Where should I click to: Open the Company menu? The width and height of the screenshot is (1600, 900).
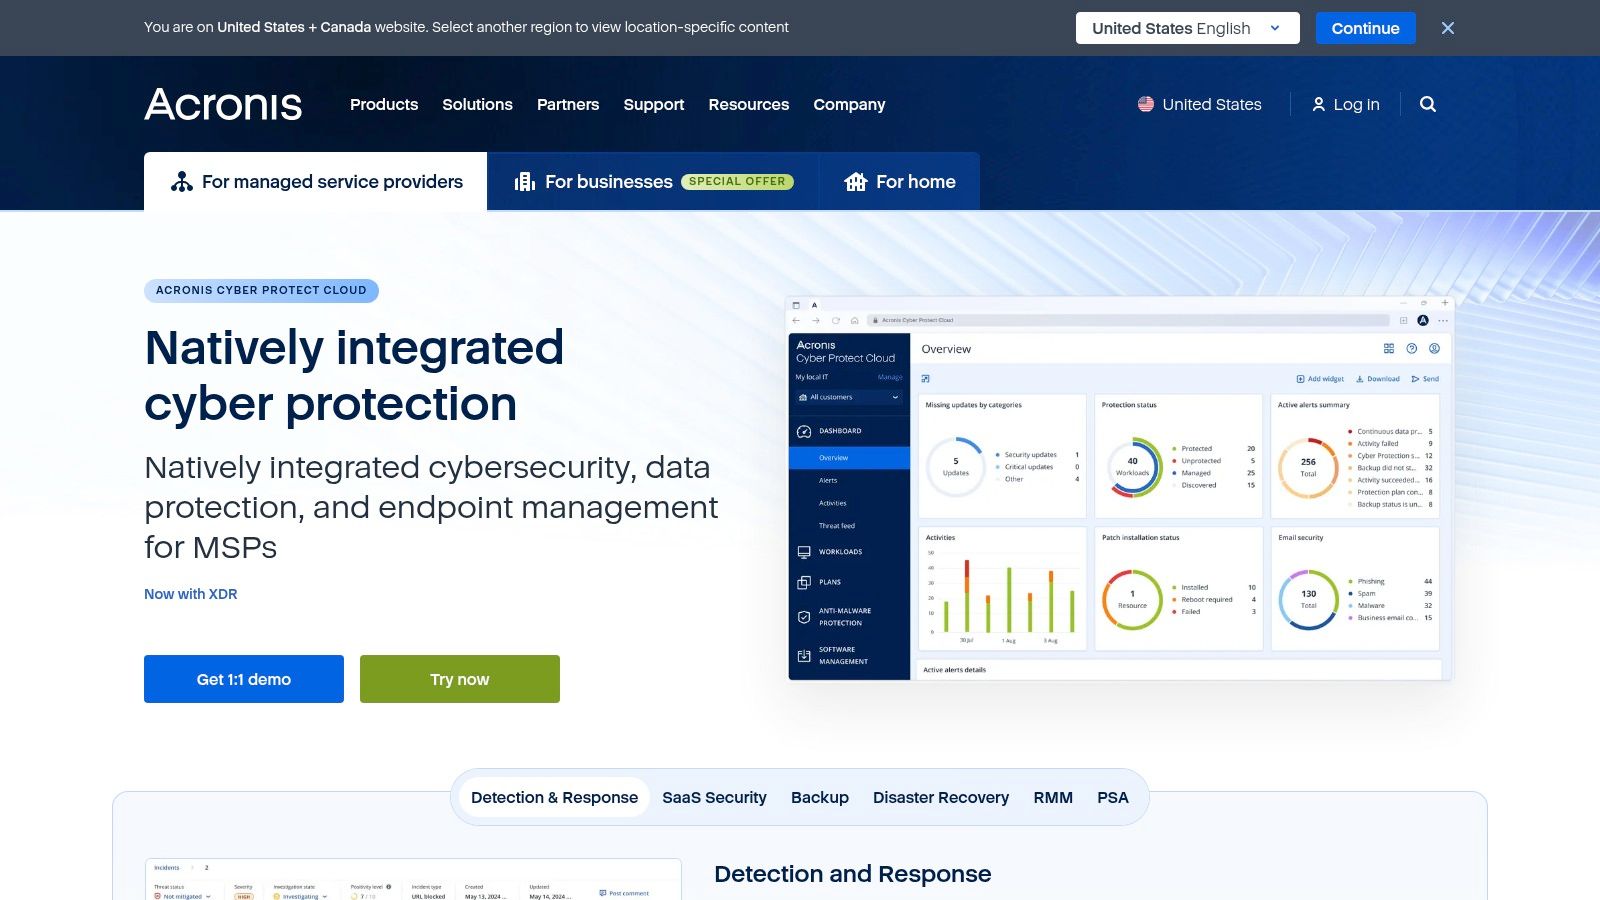pyautogui.click(x=849, y=104)
